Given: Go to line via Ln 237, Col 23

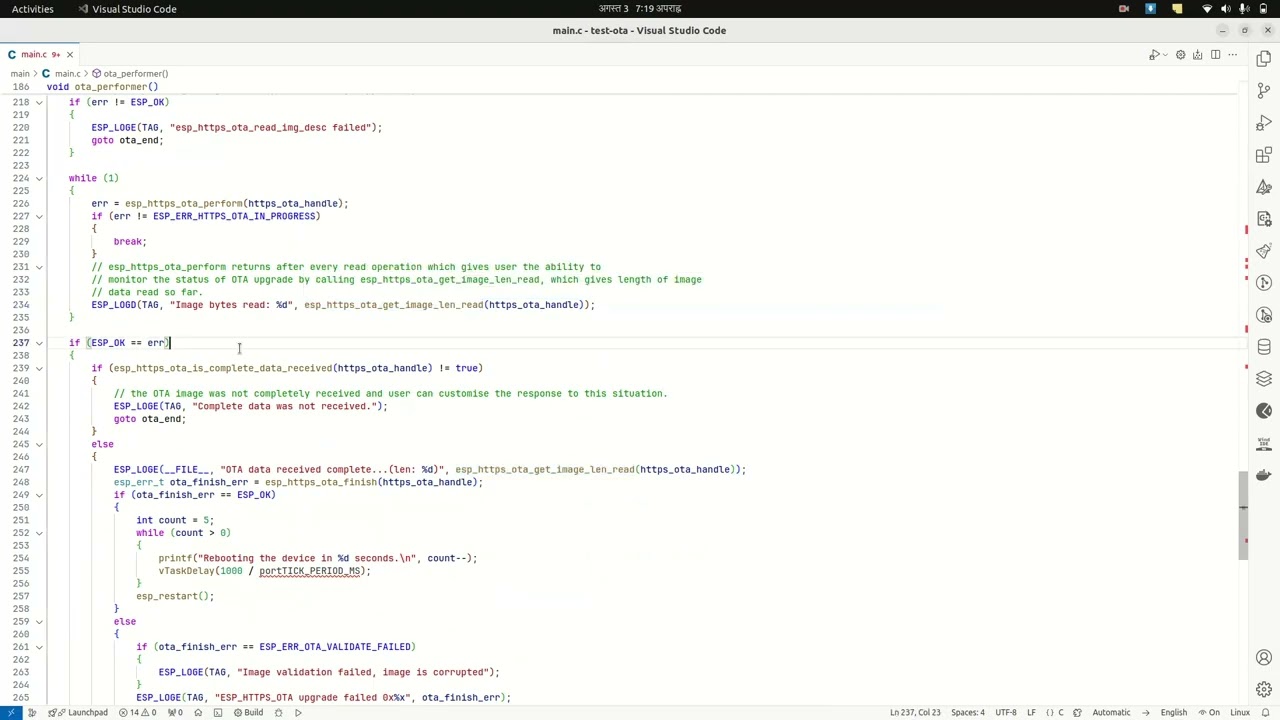Looking at the screenshot, I should [x=915, y=713].
